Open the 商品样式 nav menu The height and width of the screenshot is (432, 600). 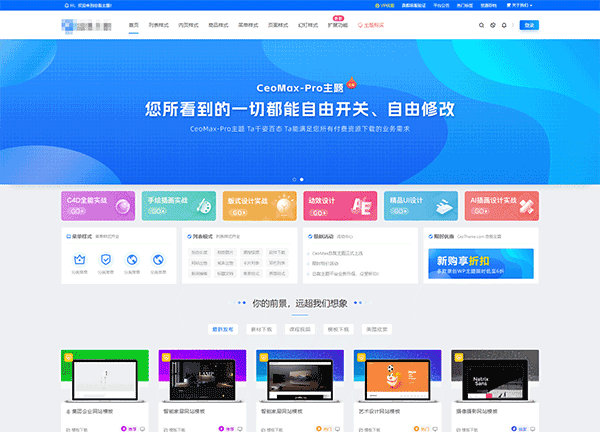[218, 25]
